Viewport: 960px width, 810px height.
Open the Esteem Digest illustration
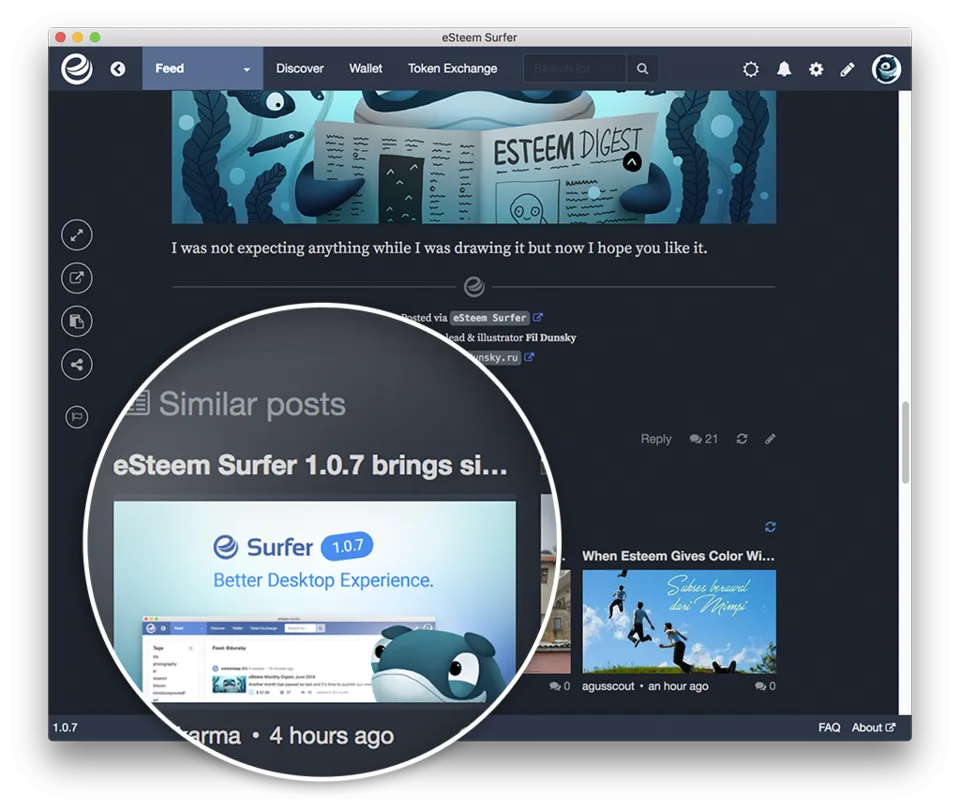pyautogui.click(x=473, y=157)
